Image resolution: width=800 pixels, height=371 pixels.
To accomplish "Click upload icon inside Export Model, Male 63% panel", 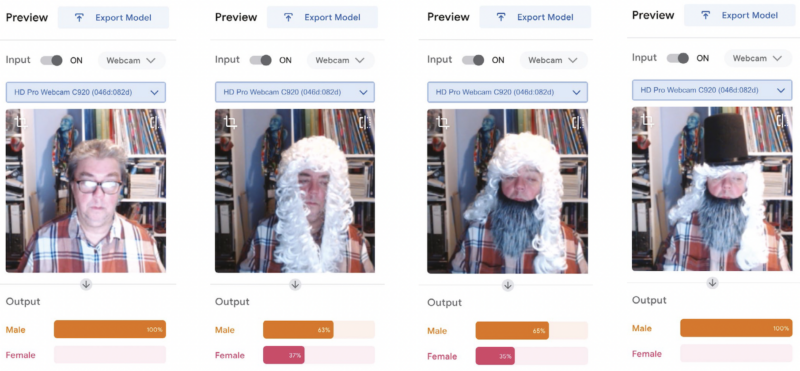I will click(288, 17).
